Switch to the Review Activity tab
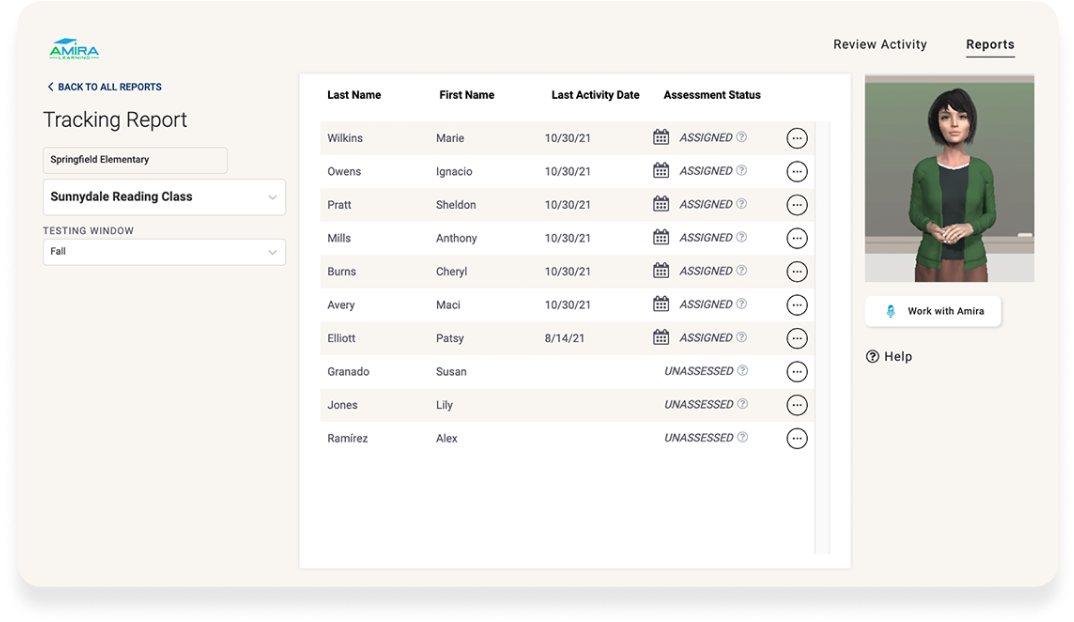1074x622 pixels. [x=880, y=44]
